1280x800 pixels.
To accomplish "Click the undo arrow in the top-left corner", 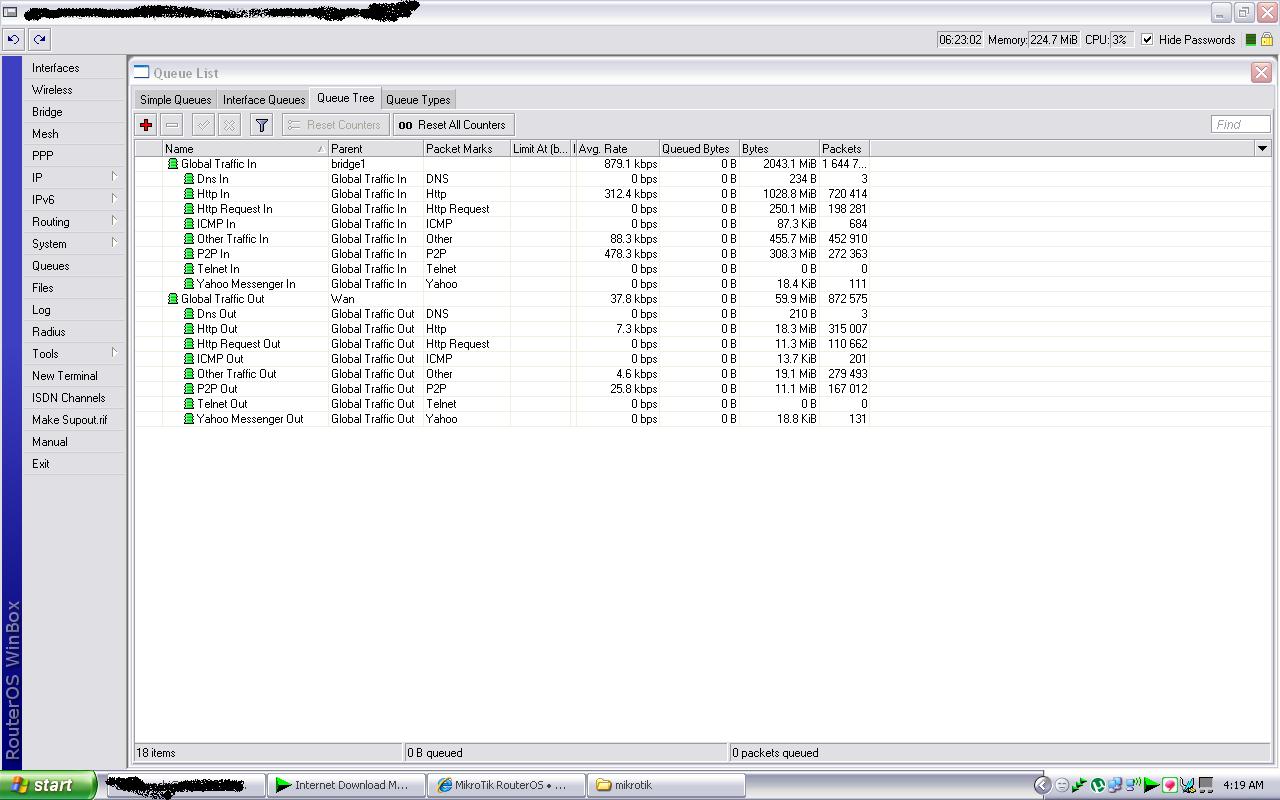I will pos(13,39).
